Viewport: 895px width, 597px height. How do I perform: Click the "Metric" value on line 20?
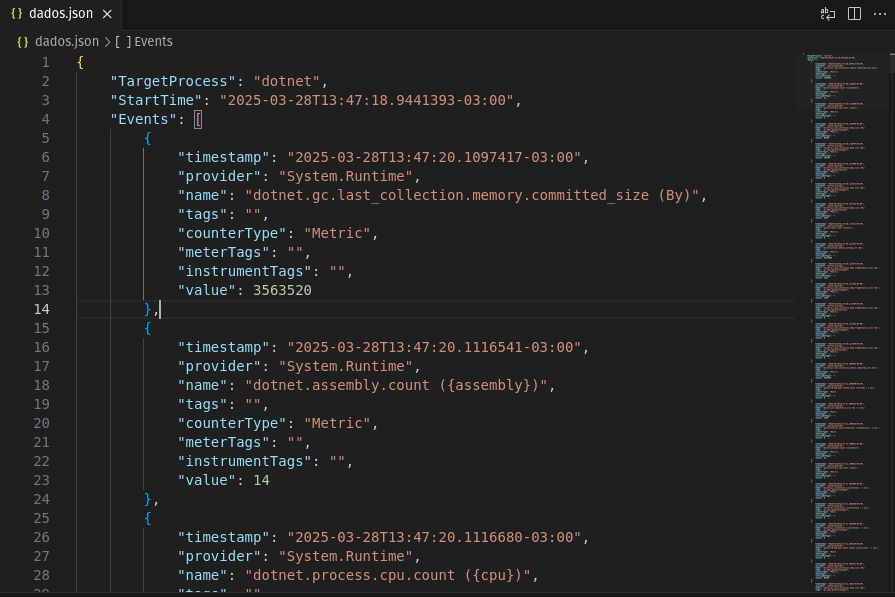coord(337,423)
